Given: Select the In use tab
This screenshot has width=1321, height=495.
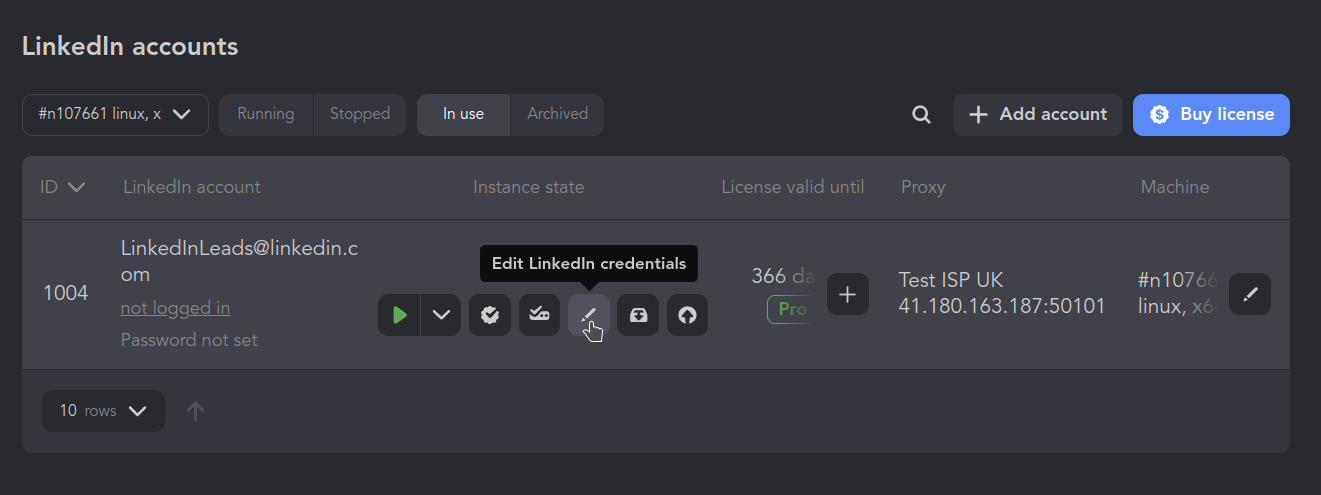Looking at the screenshot, I should pos(464,114).
